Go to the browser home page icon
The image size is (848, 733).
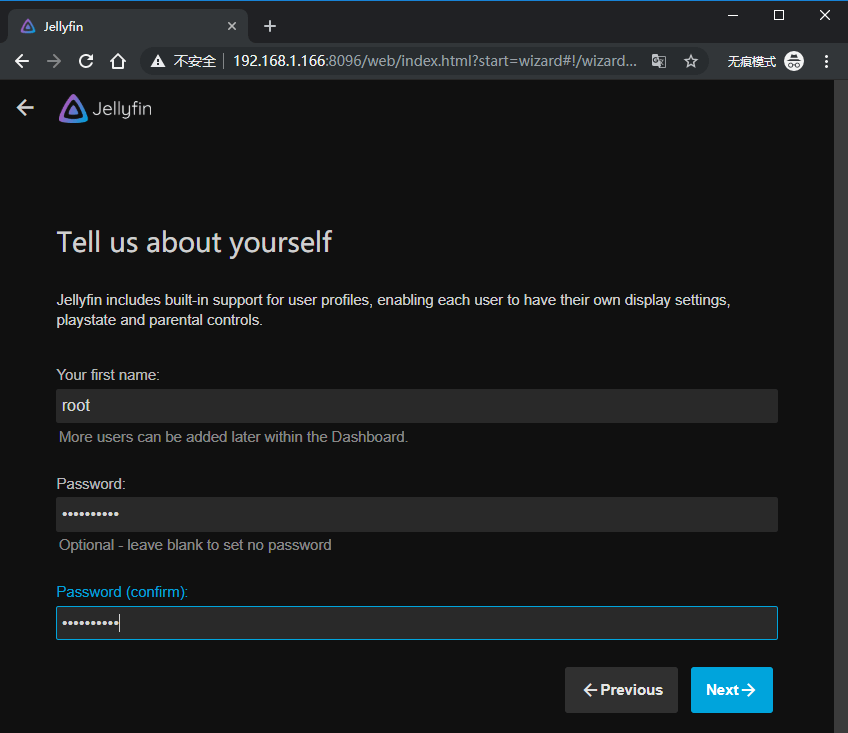point(118,61)
